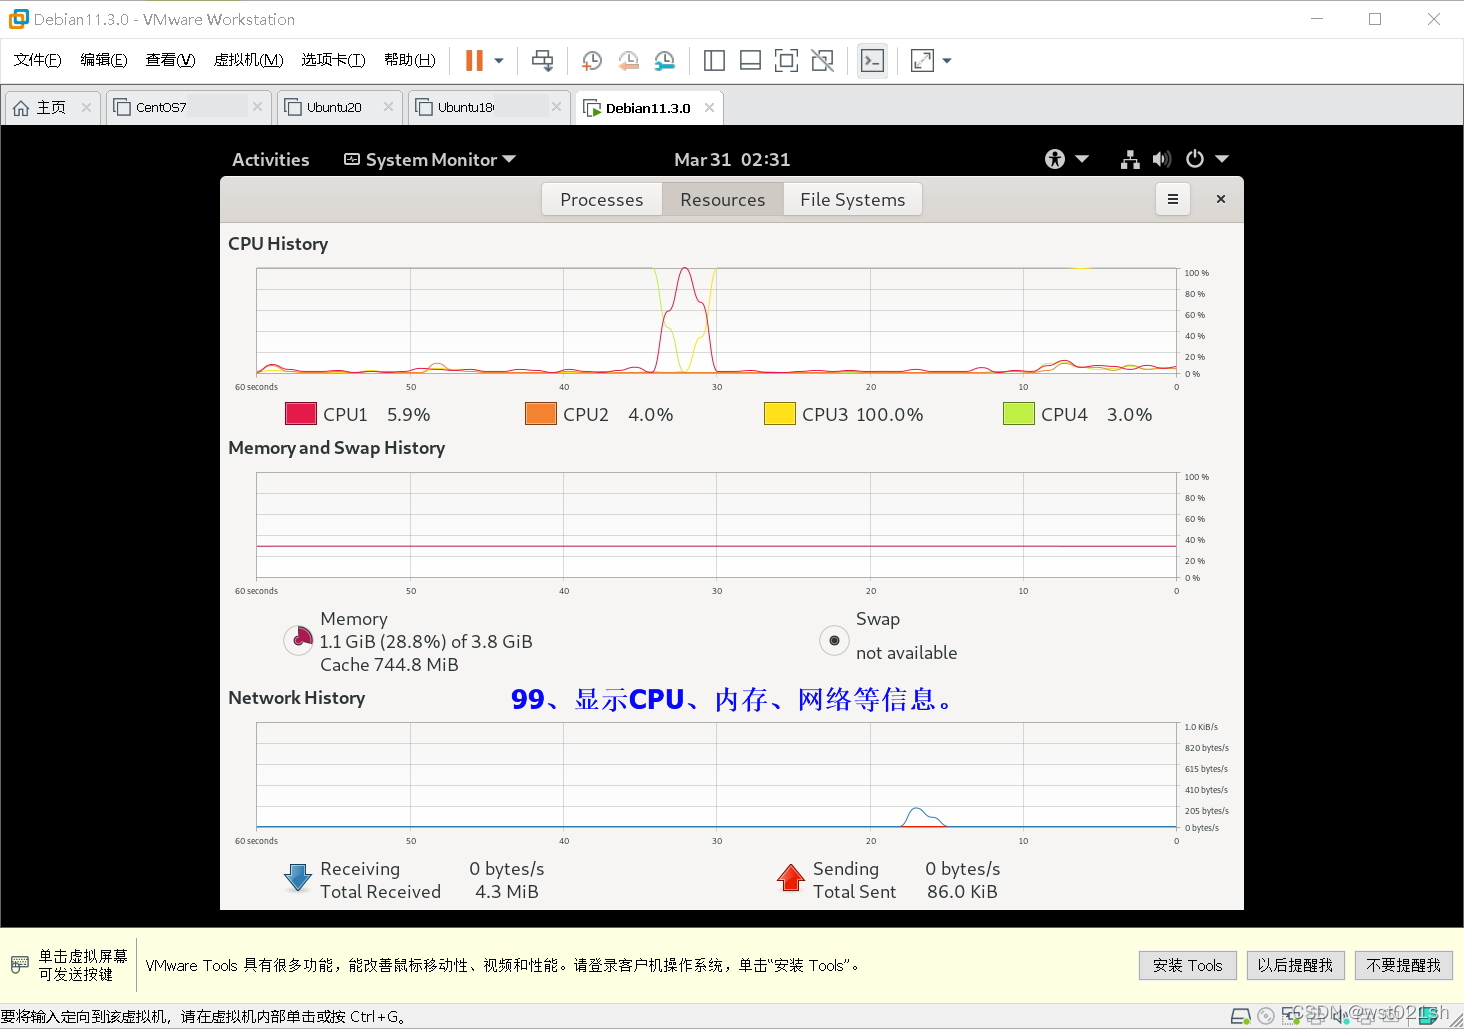The image size is (1464, 1029).
Task: Click the Sending red up arrow icon
Action: coord(791,878)
